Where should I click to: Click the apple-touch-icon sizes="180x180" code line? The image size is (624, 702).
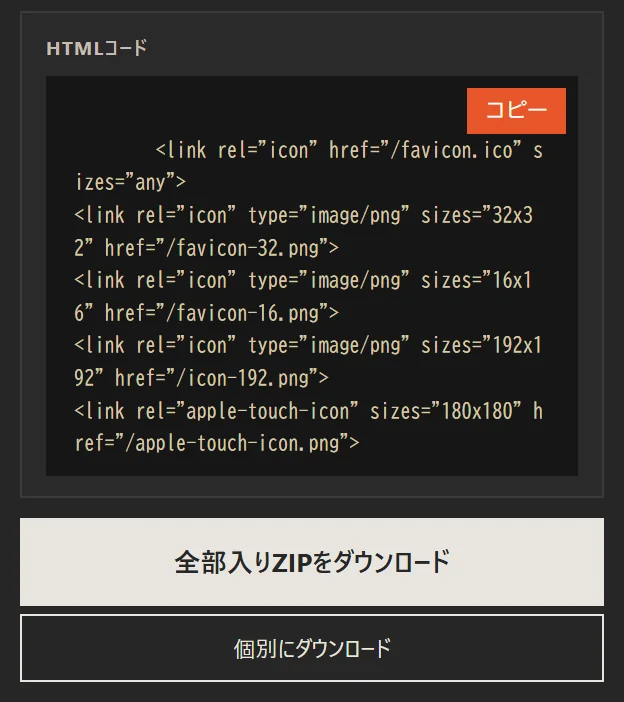[308, 411]
